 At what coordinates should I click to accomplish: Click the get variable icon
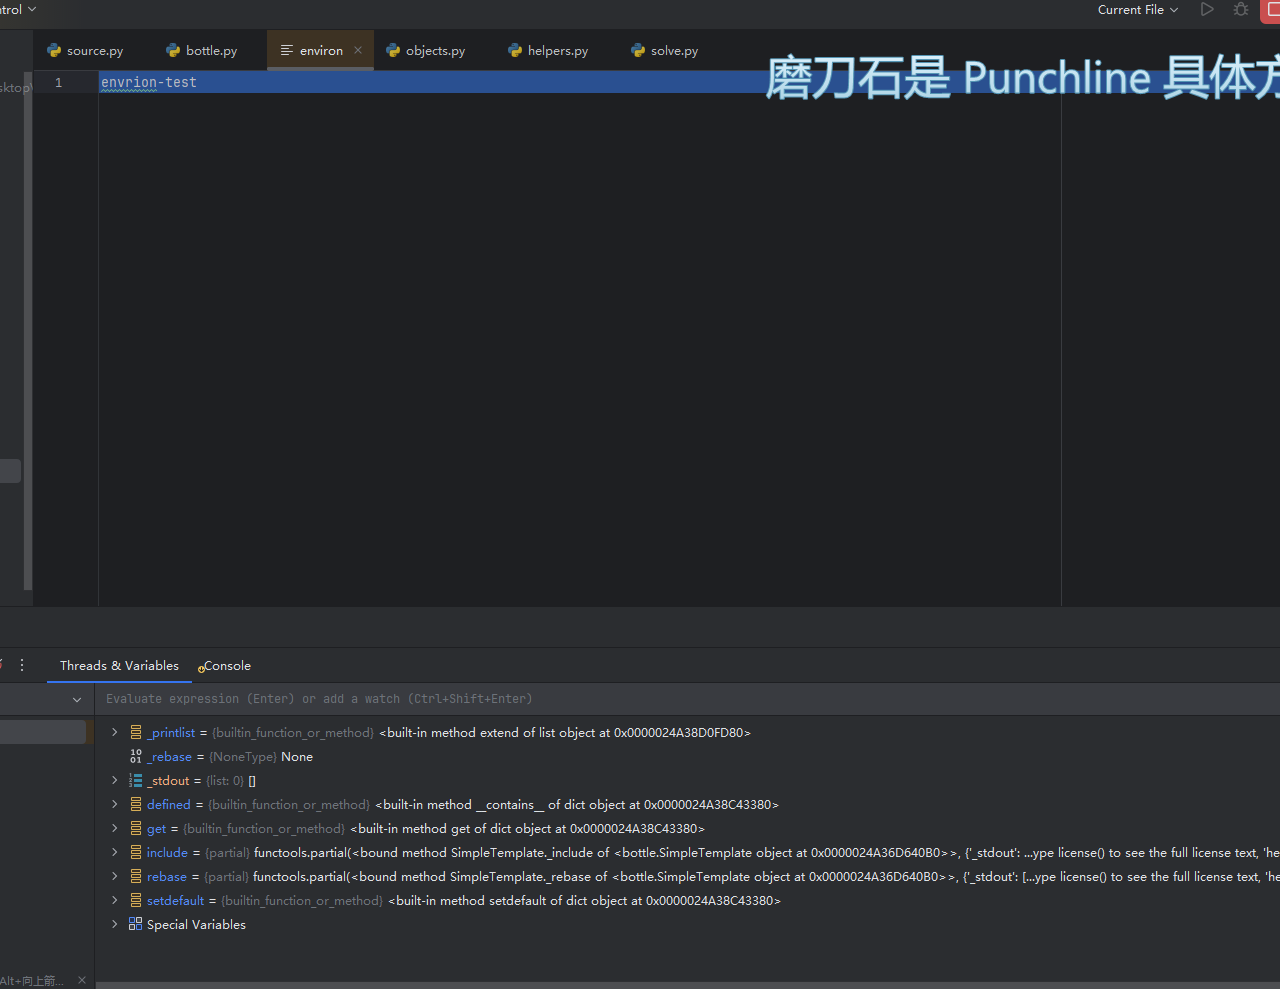[136, 828]
